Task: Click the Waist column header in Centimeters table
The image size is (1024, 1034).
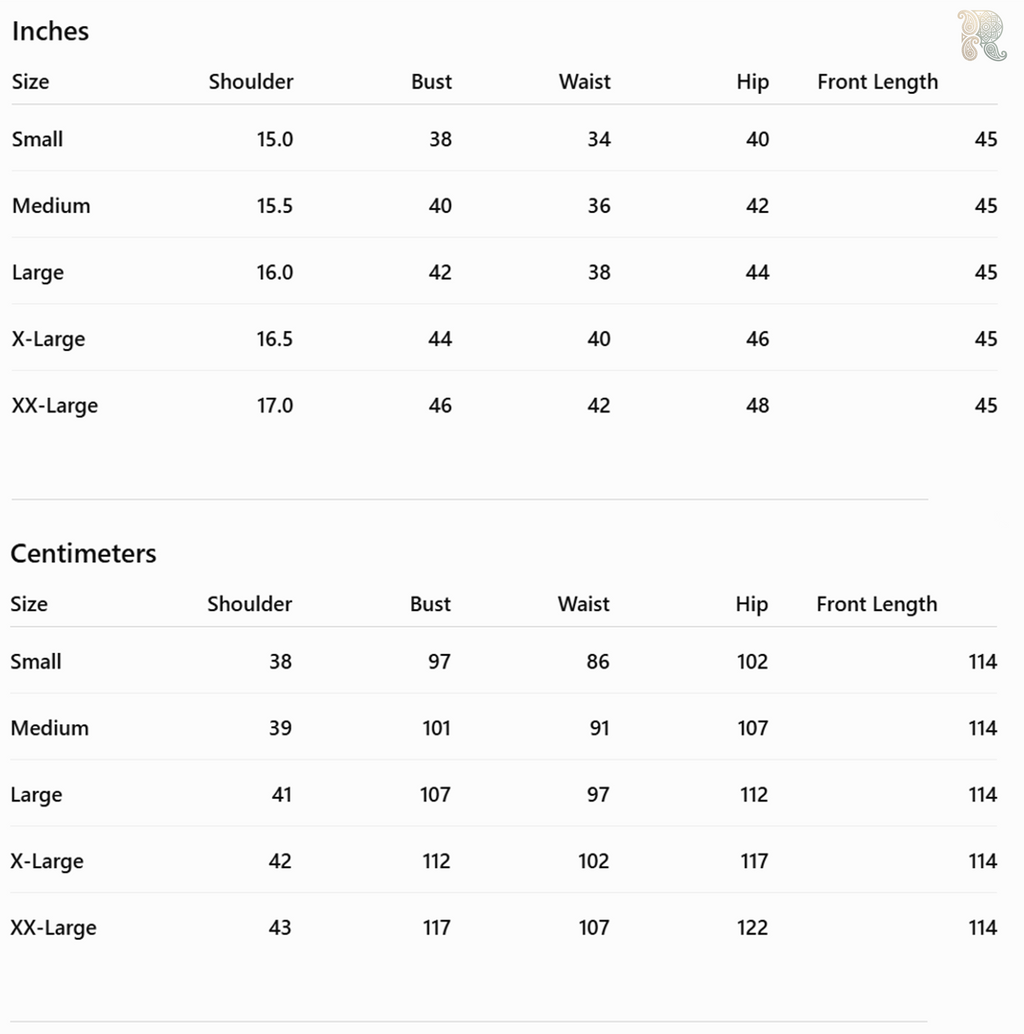Action: click(x=584, y=604)
